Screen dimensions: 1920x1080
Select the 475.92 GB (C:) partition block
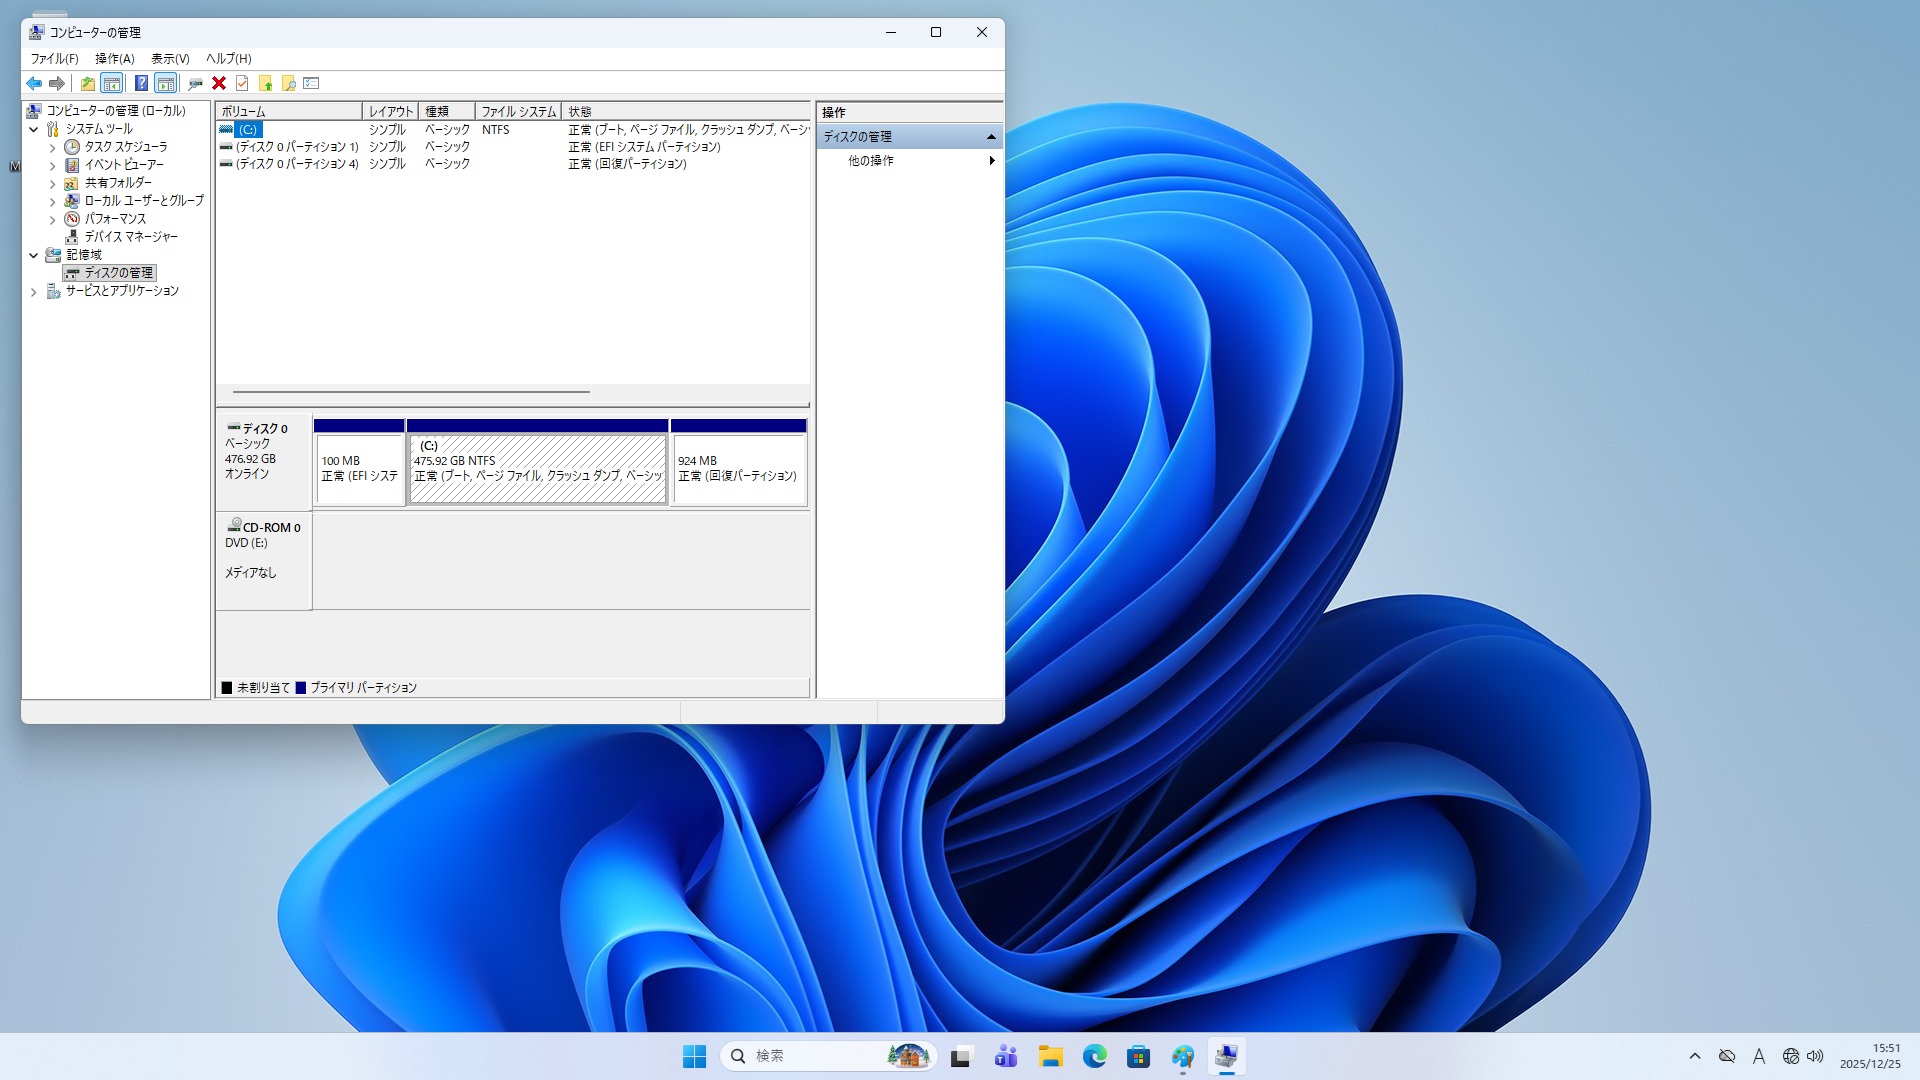[x=538, y=468]
